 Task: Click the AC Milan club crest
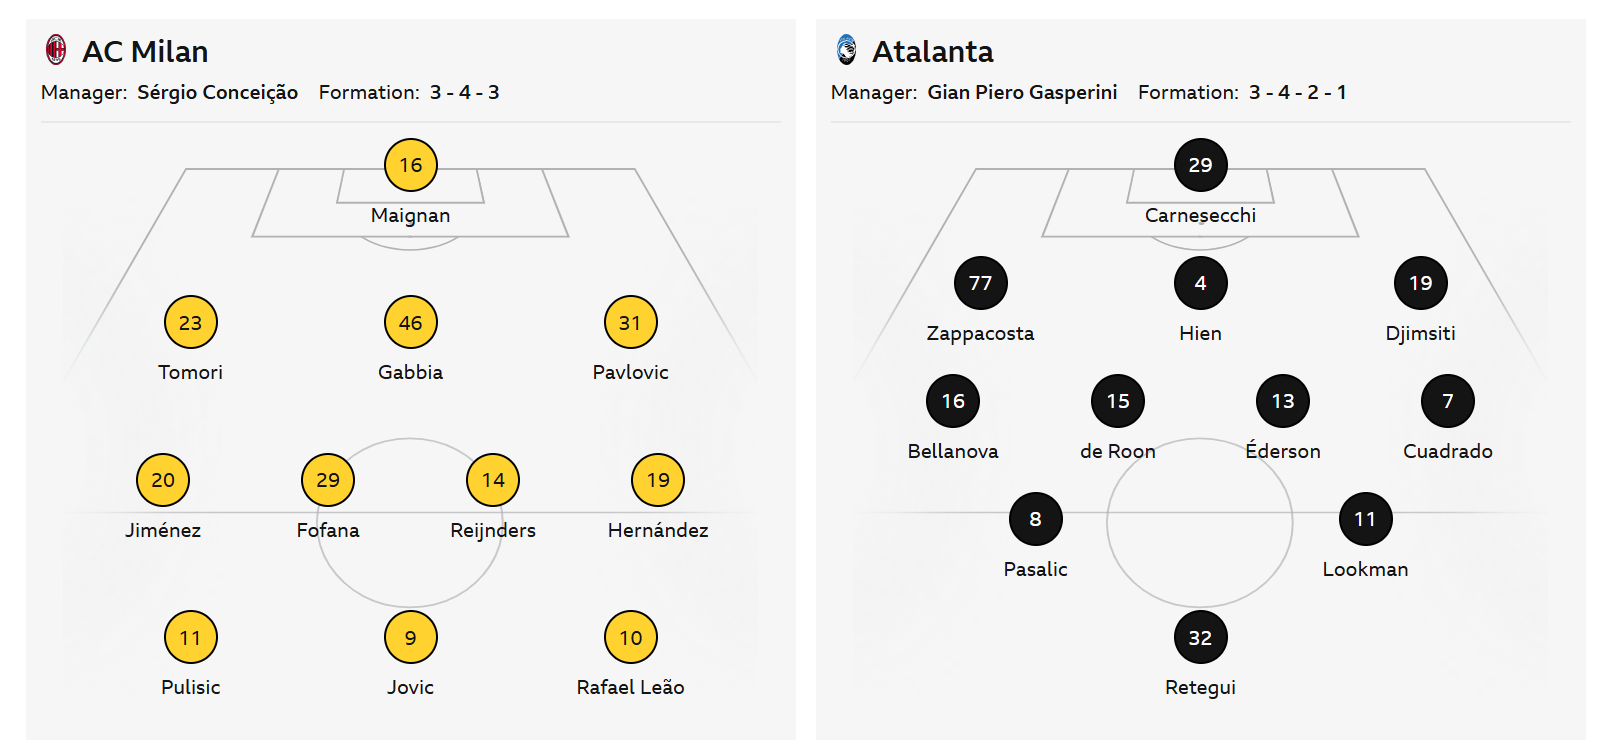[x=56, y=50]
